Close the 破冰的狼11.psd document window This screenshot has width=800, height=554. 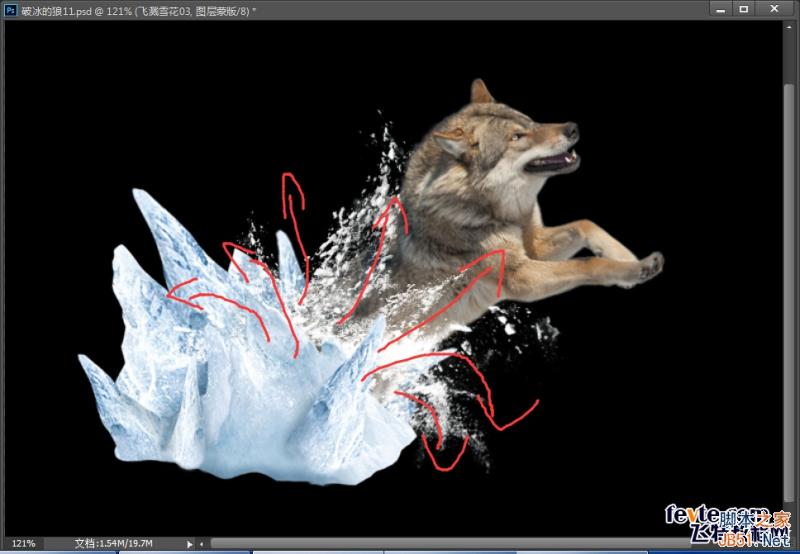tap(774, 9)
